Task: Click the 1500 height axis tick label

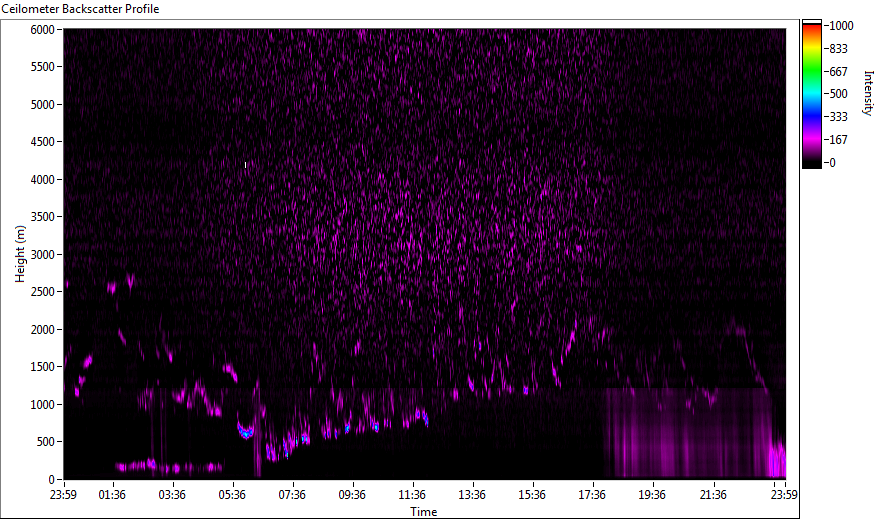Action: (x=43, y=367)
